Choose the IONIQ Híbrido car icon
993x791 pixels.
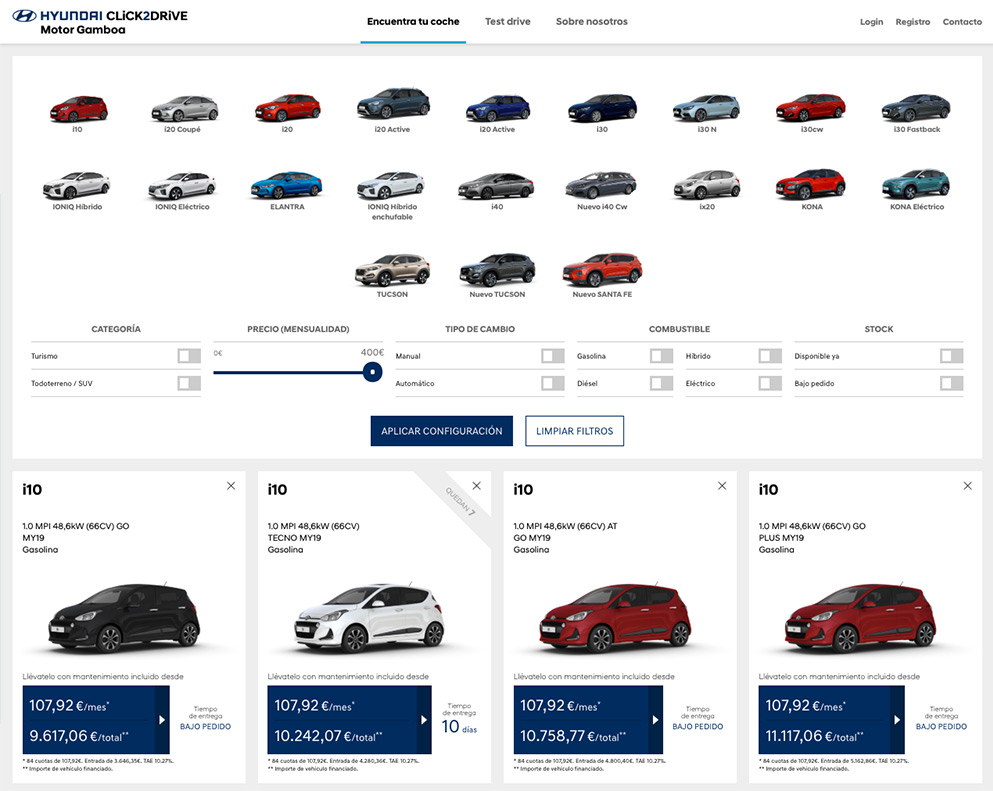click(76, 185)
